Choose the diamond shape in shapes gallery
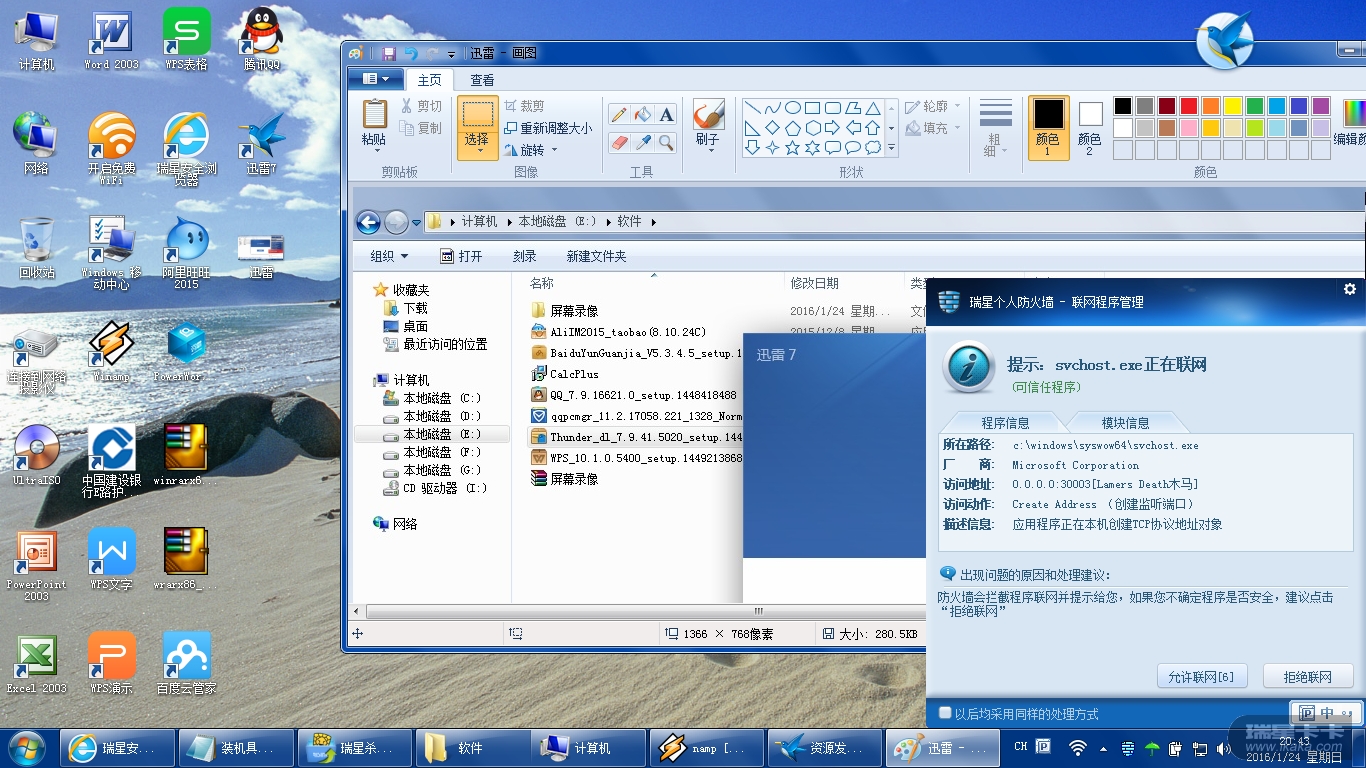 point(772,128)
